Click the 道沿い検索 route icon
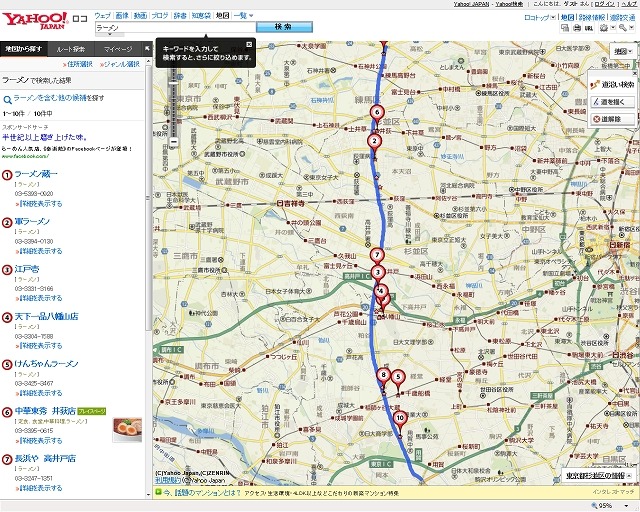The height and width of the screenshot is (512, 640). pos(595,84)
